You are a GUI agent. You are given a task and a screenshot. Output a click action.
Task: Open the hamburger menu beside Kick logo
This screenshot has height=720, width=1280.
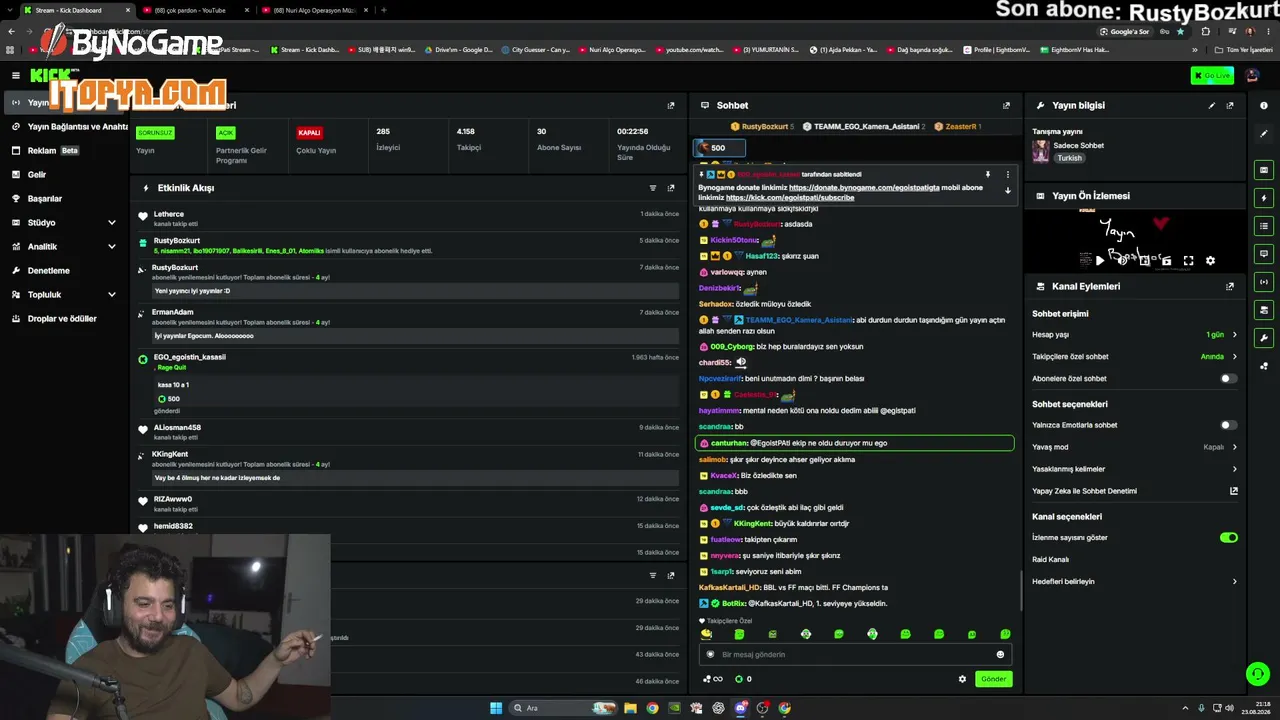pos(15,75)
